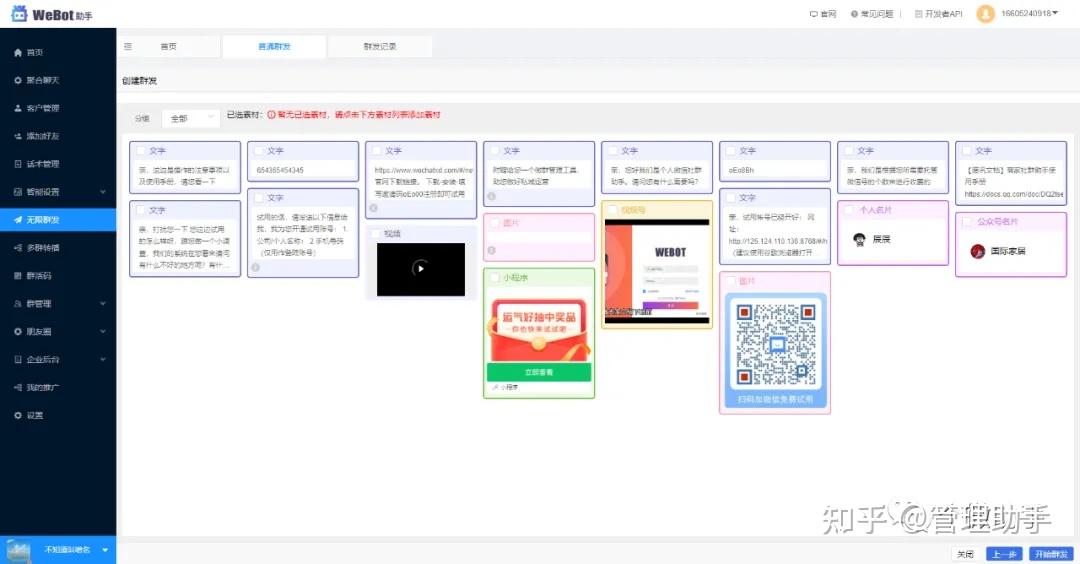Viewport: 1080px width, 564px height.
Task: Click the 国际家居 official account avatar
Action: tap(977, 251)
